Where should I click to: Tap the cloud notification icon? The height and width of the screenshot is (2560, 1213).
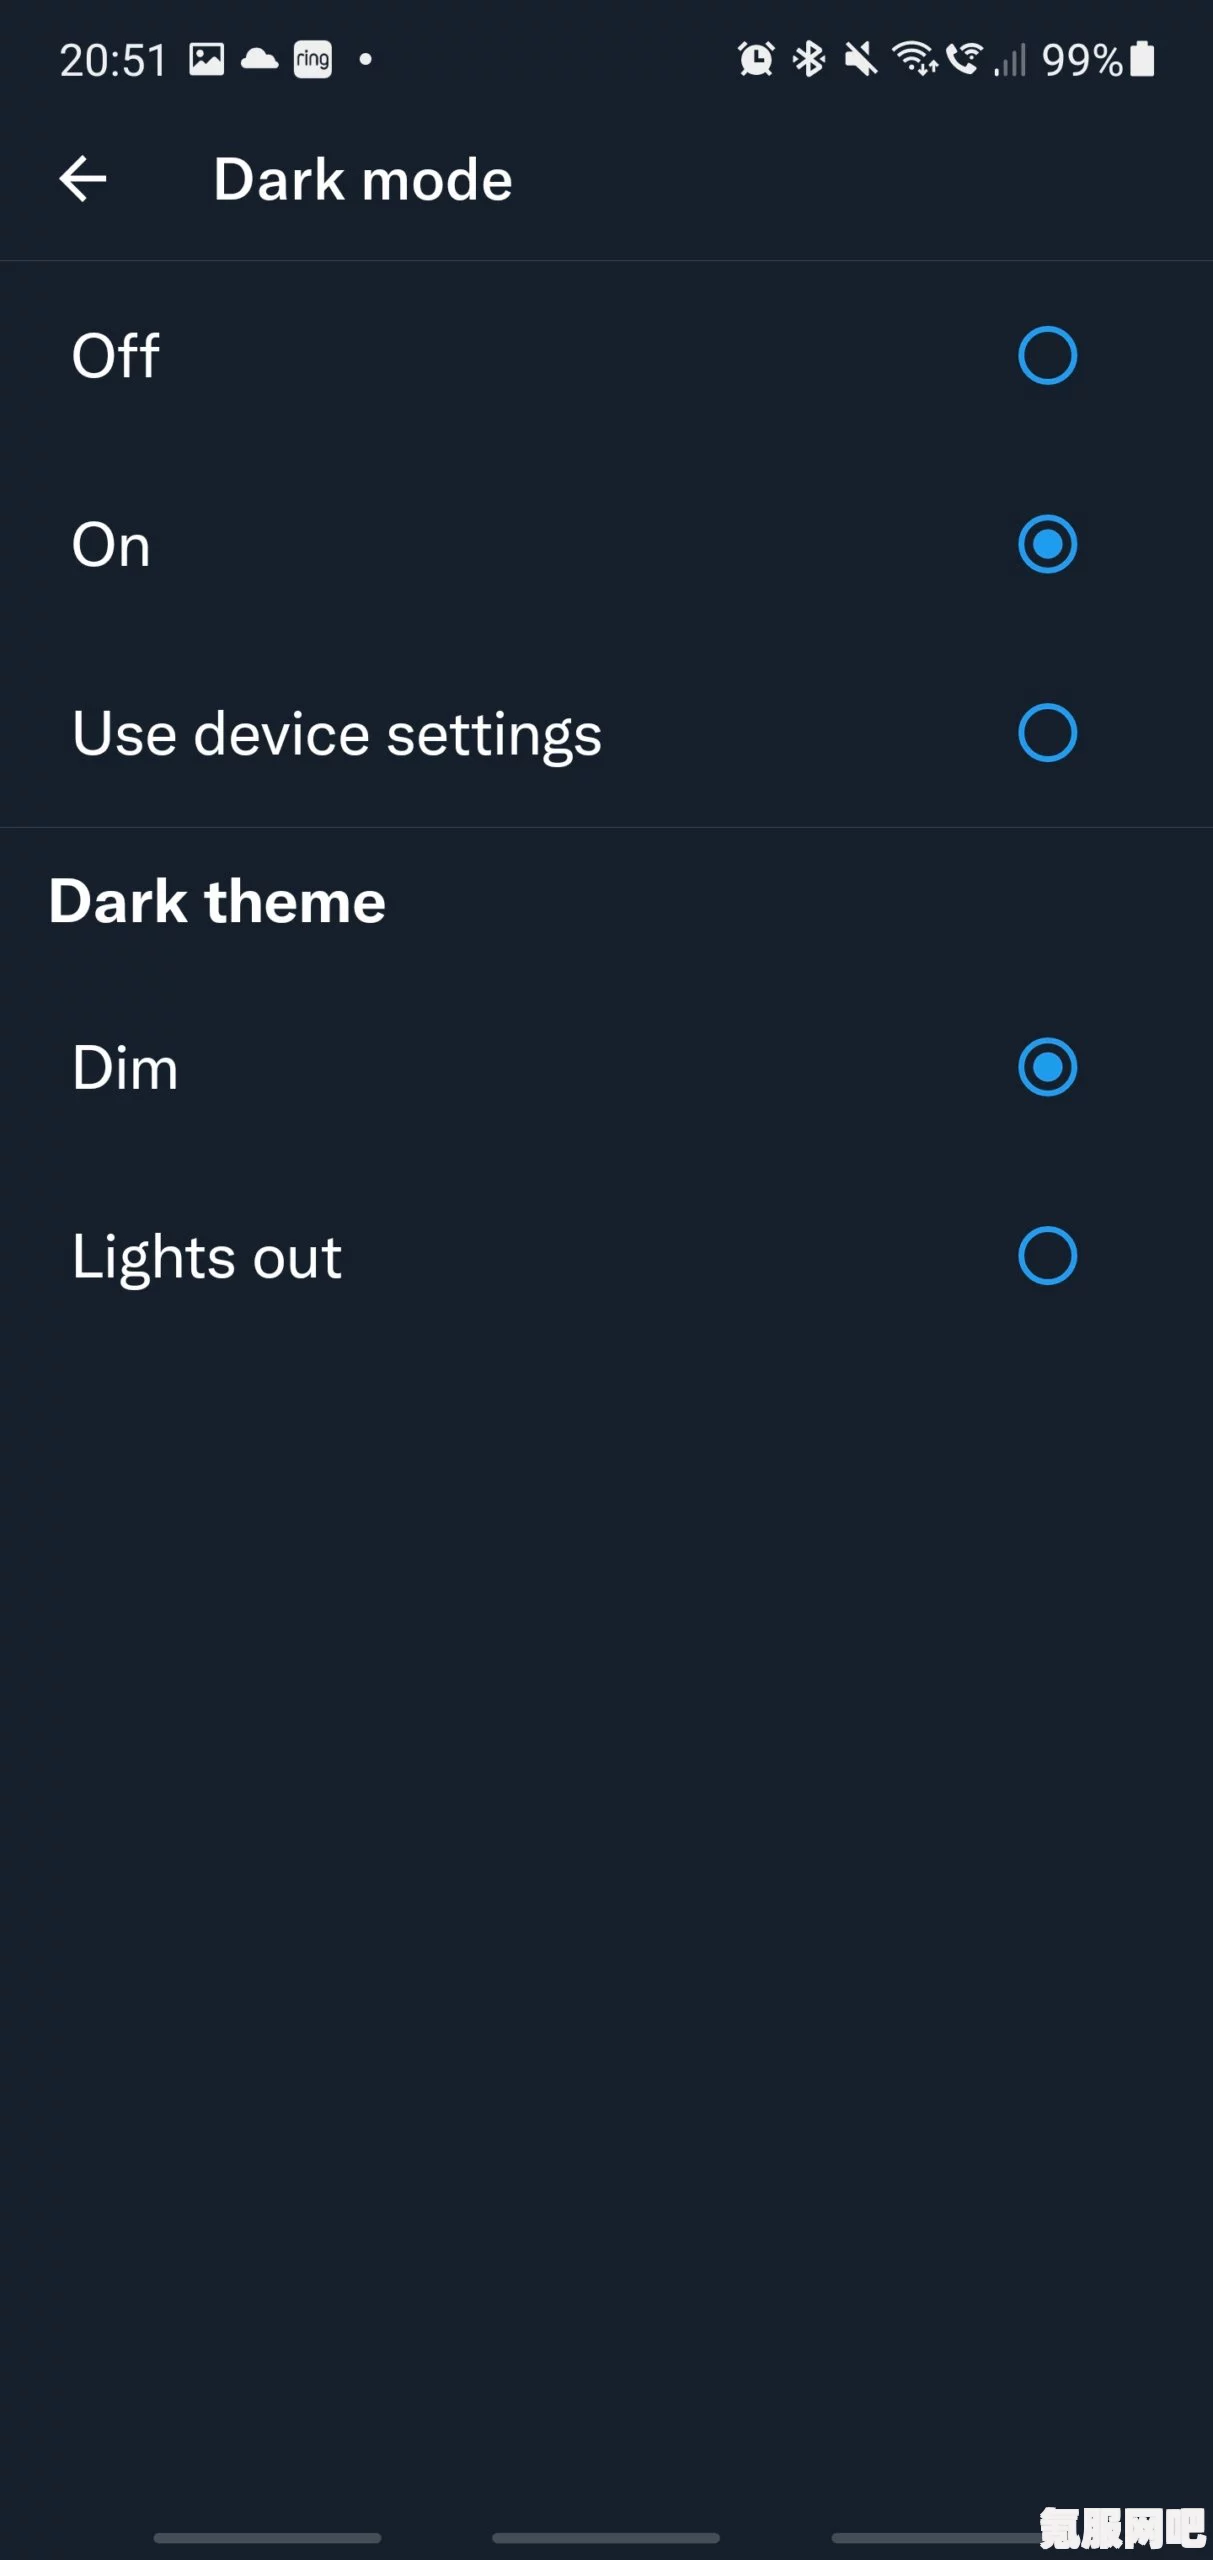tap(260, 59)
